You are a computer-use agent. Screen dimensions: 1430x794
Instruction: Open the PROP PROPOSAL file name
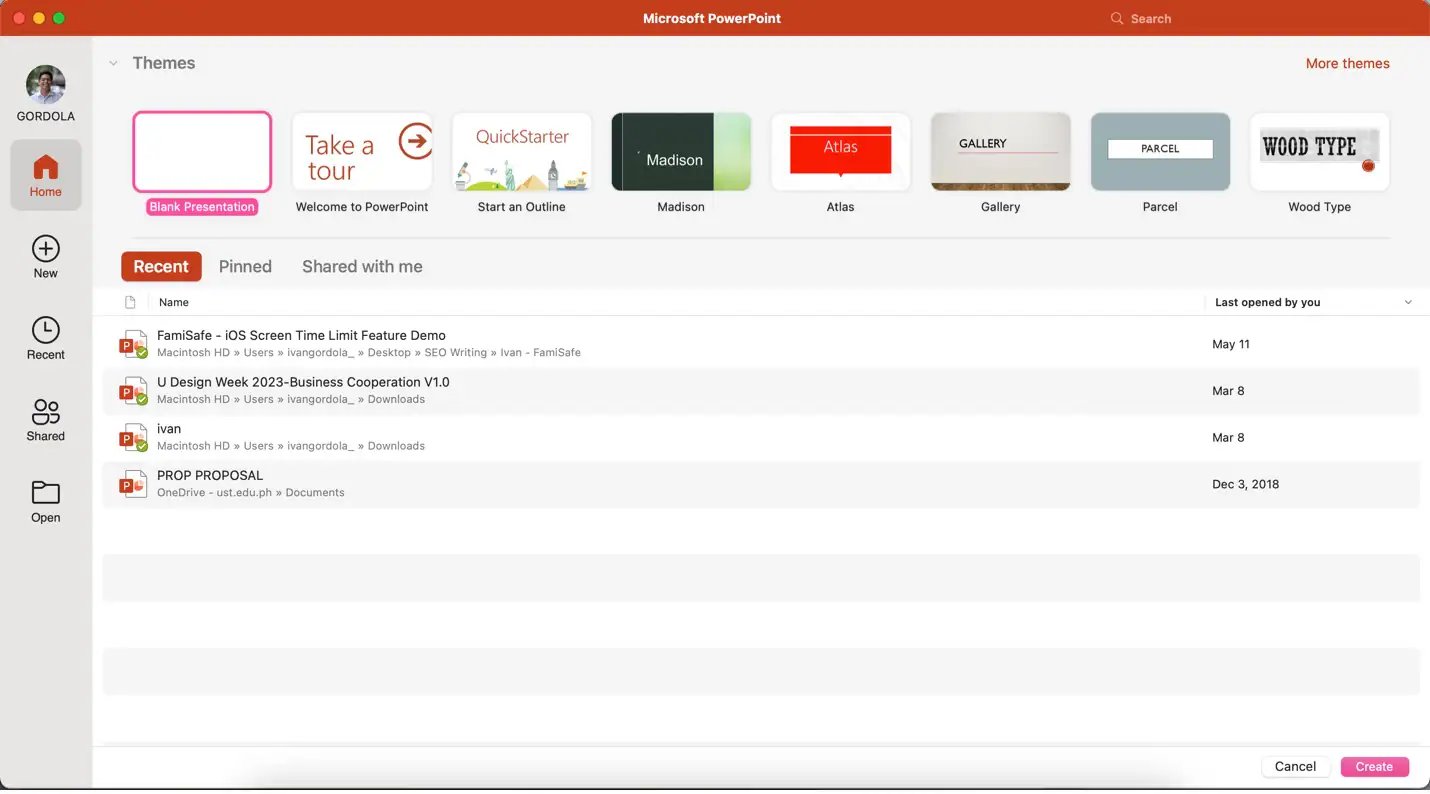[210, 476]
